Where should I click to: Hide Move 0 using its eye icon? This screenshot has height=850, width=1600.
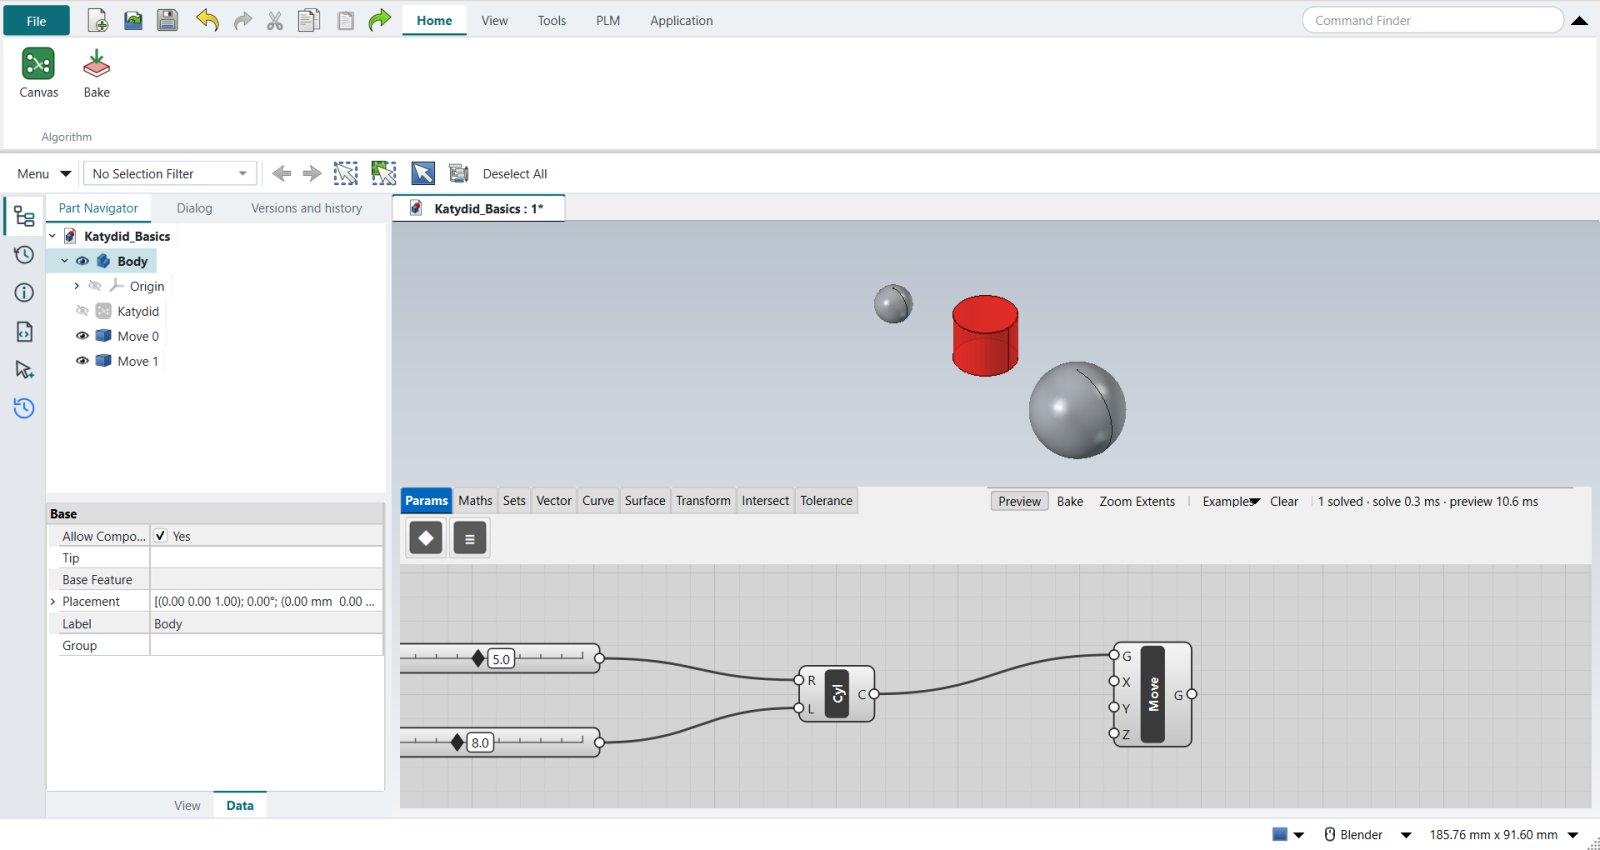coord(83,336)
